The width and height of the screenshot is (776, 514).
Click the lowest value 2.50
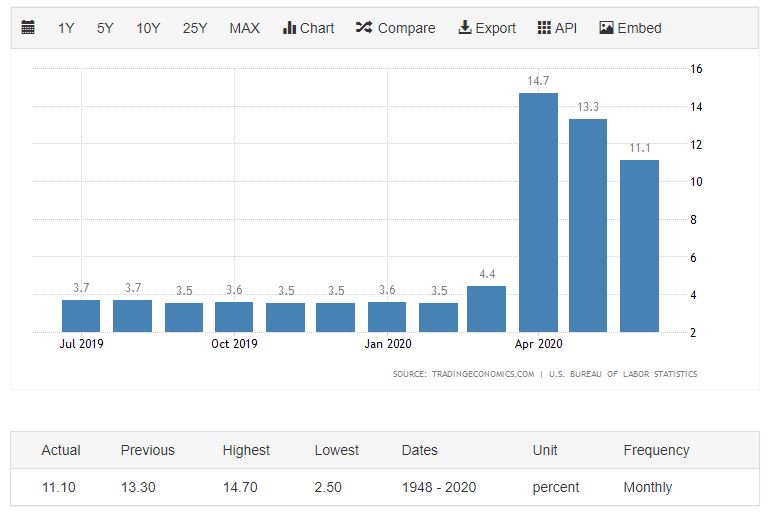pyautogui.click(x=328, y=487)
